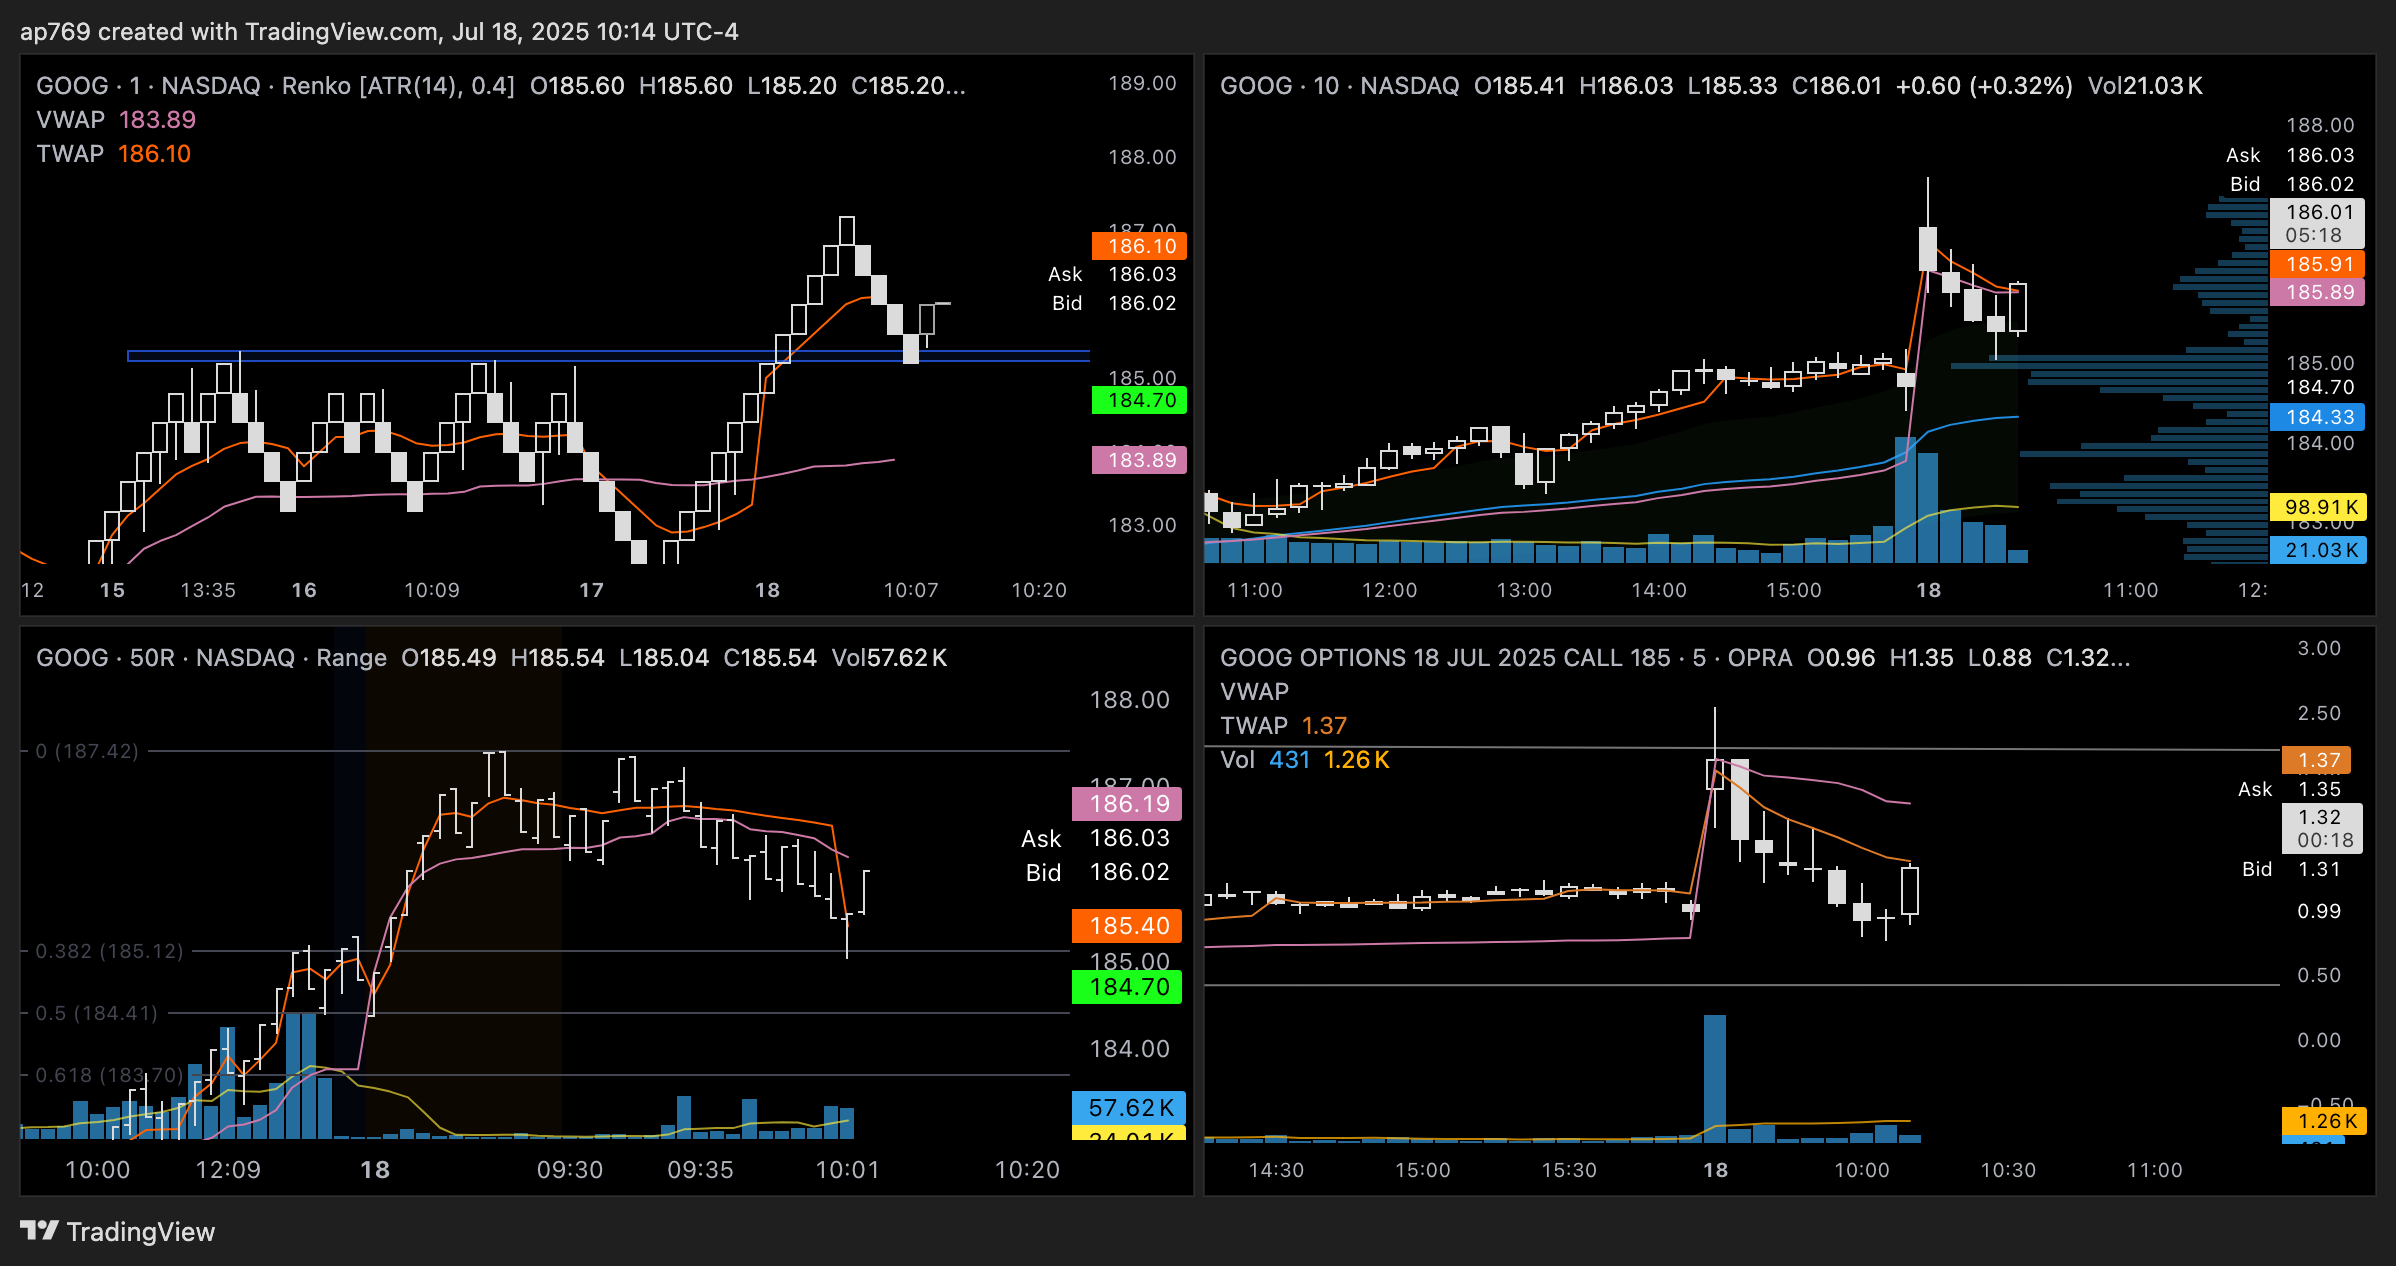The height and width of the screenshot is (1266, 2396).
Task: Click the blue horizontal support zone on Renko chart
Action: click(608, 355)
